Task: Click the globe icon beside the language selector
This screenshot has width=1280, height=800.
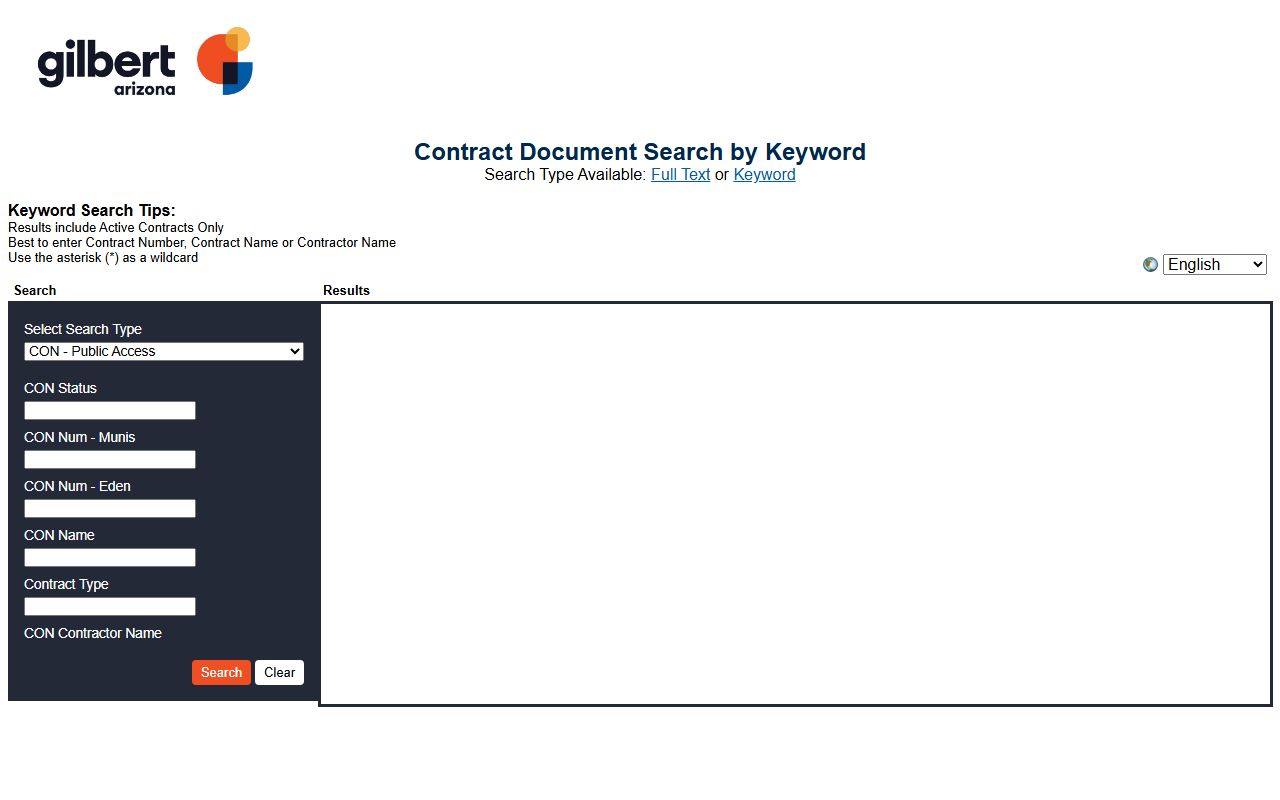Action: pyautogui.click(x=1150, y=265)
